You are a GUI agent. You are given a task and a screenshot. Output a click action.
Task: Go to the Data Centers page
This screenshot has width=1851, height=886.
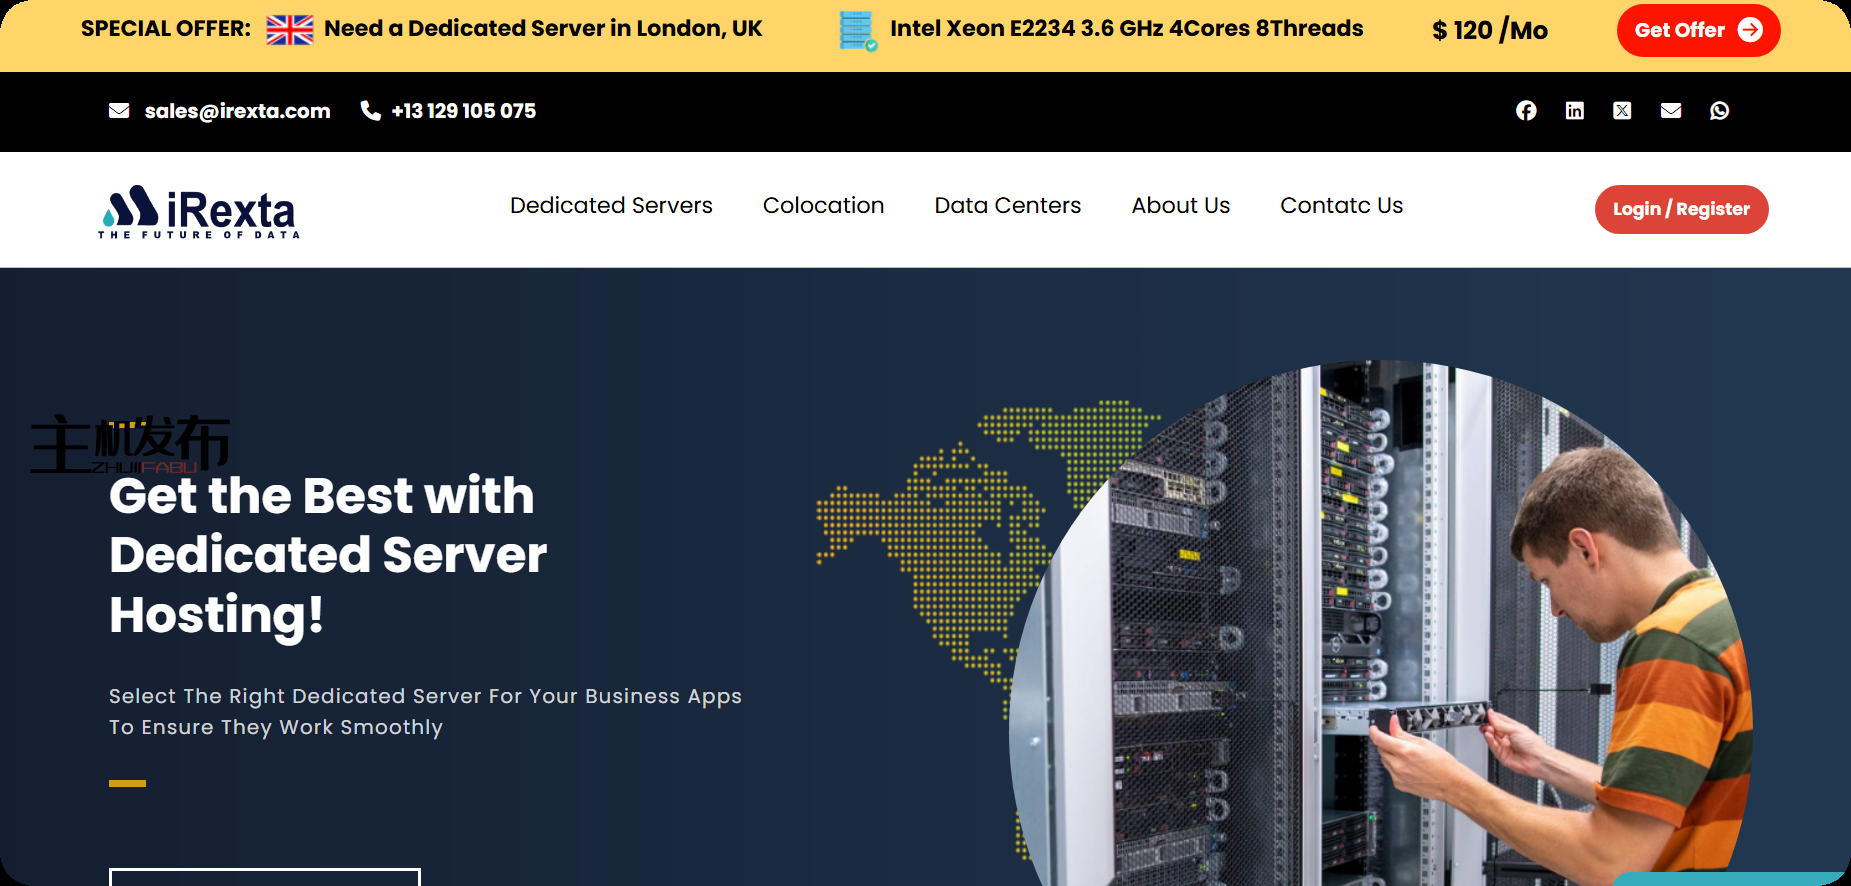click(1007, 206)
